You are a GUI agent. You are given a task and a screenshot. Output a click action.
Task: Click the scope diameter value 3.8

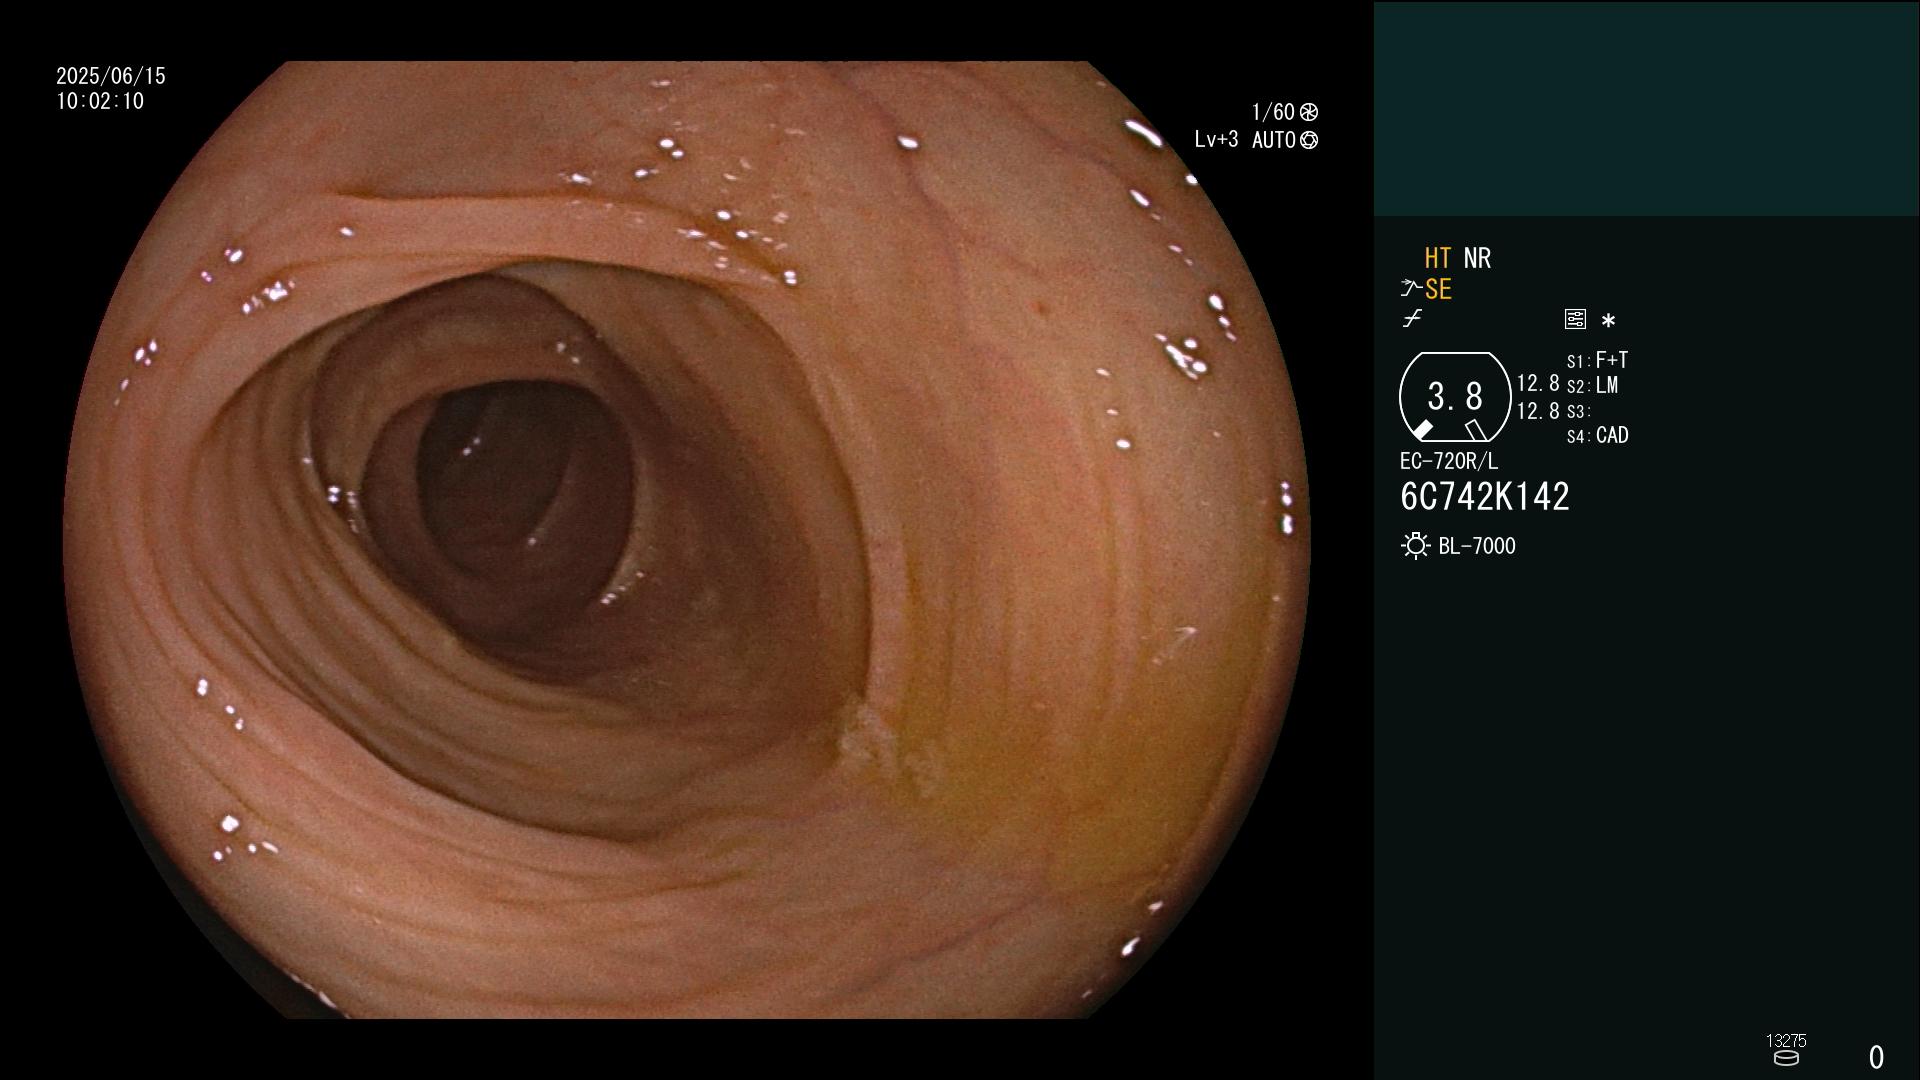[x=1455, y=396]
